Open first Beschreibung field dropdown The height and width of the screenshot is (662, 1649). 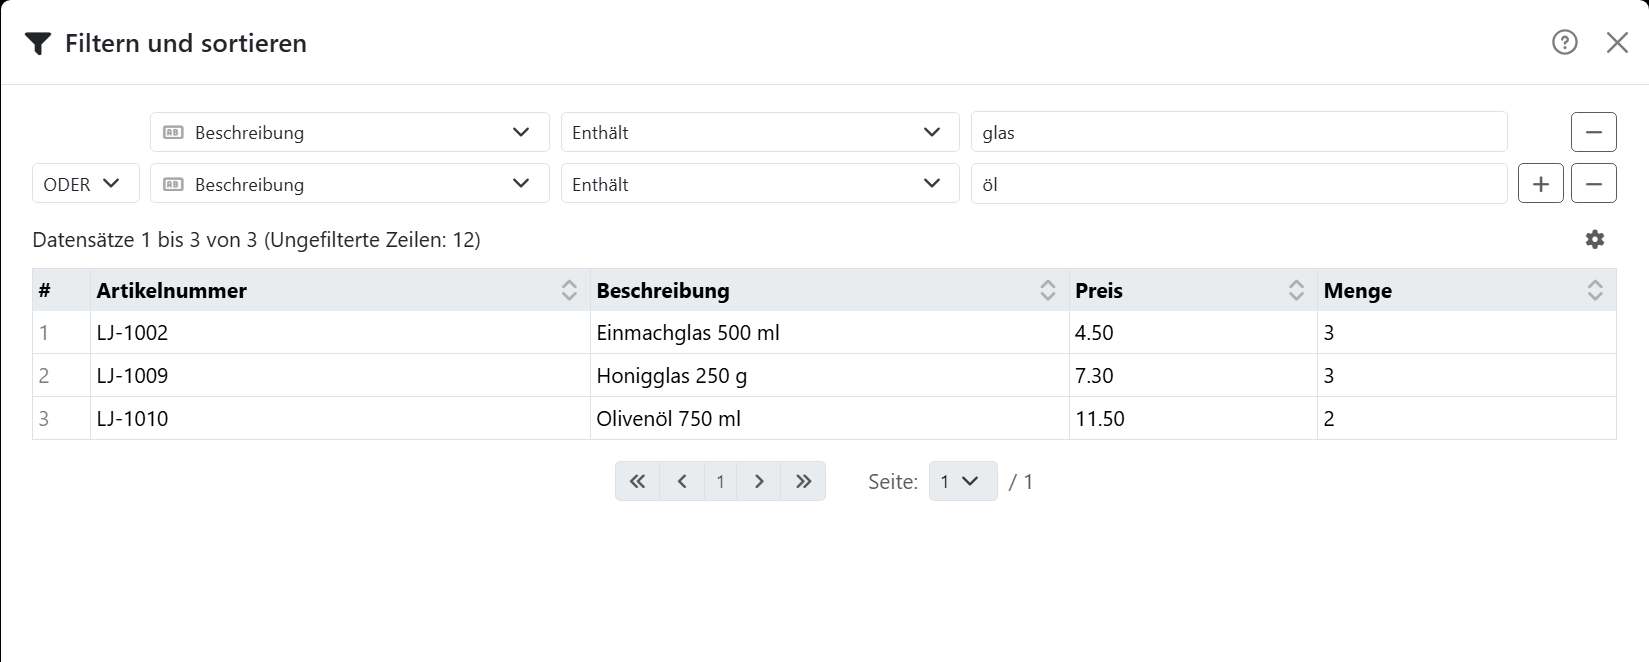[x=350, y=132]
